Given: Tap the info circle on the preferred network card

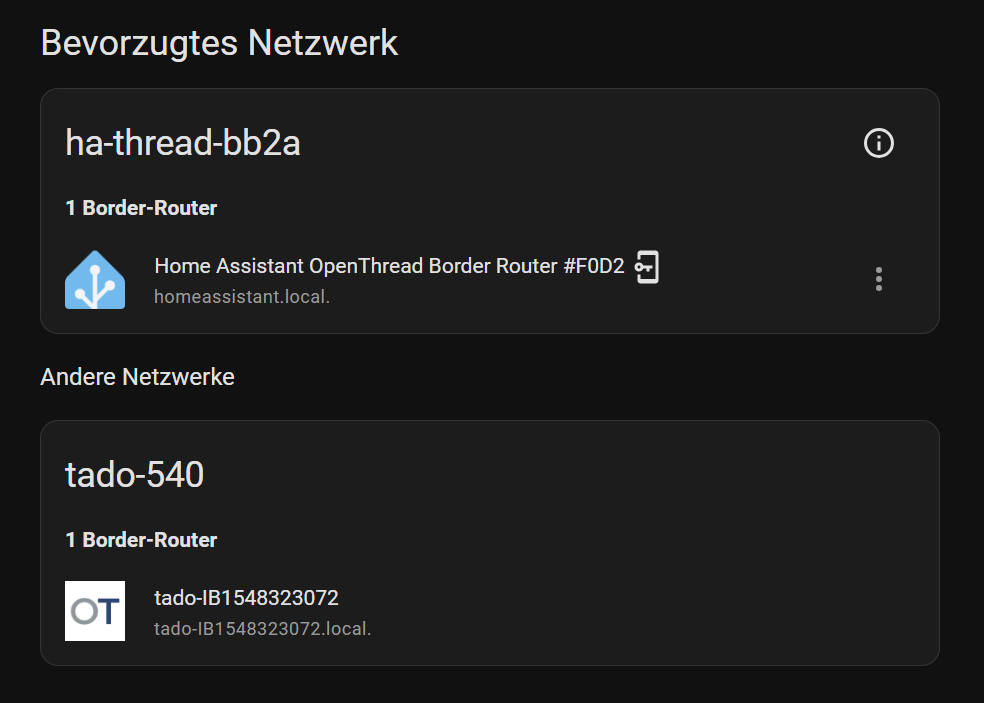Looking at the screenshot, I should point(878,143).
